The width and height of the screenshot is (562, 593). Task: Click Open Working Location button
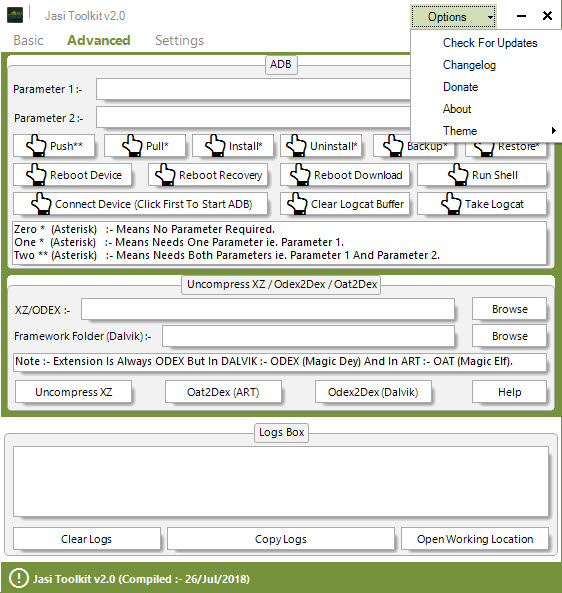point(475,539)
